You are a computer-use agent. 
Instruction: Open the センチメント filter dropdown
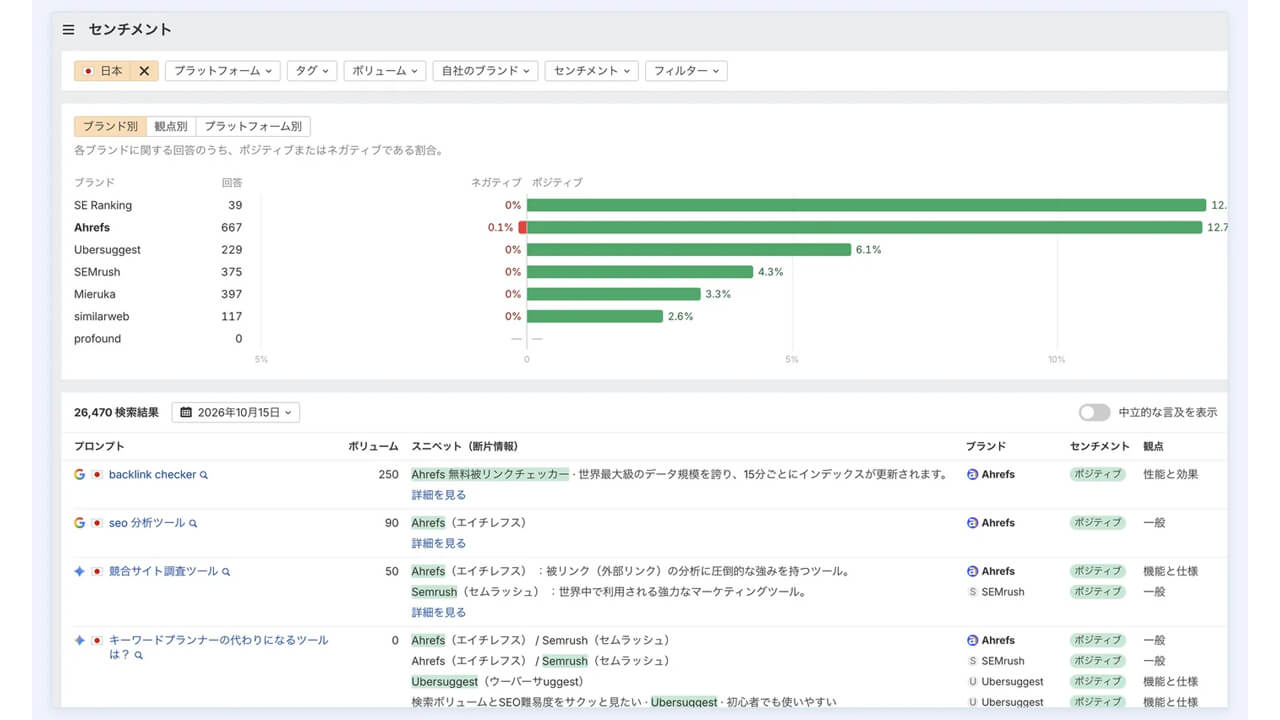click(592, 71)
